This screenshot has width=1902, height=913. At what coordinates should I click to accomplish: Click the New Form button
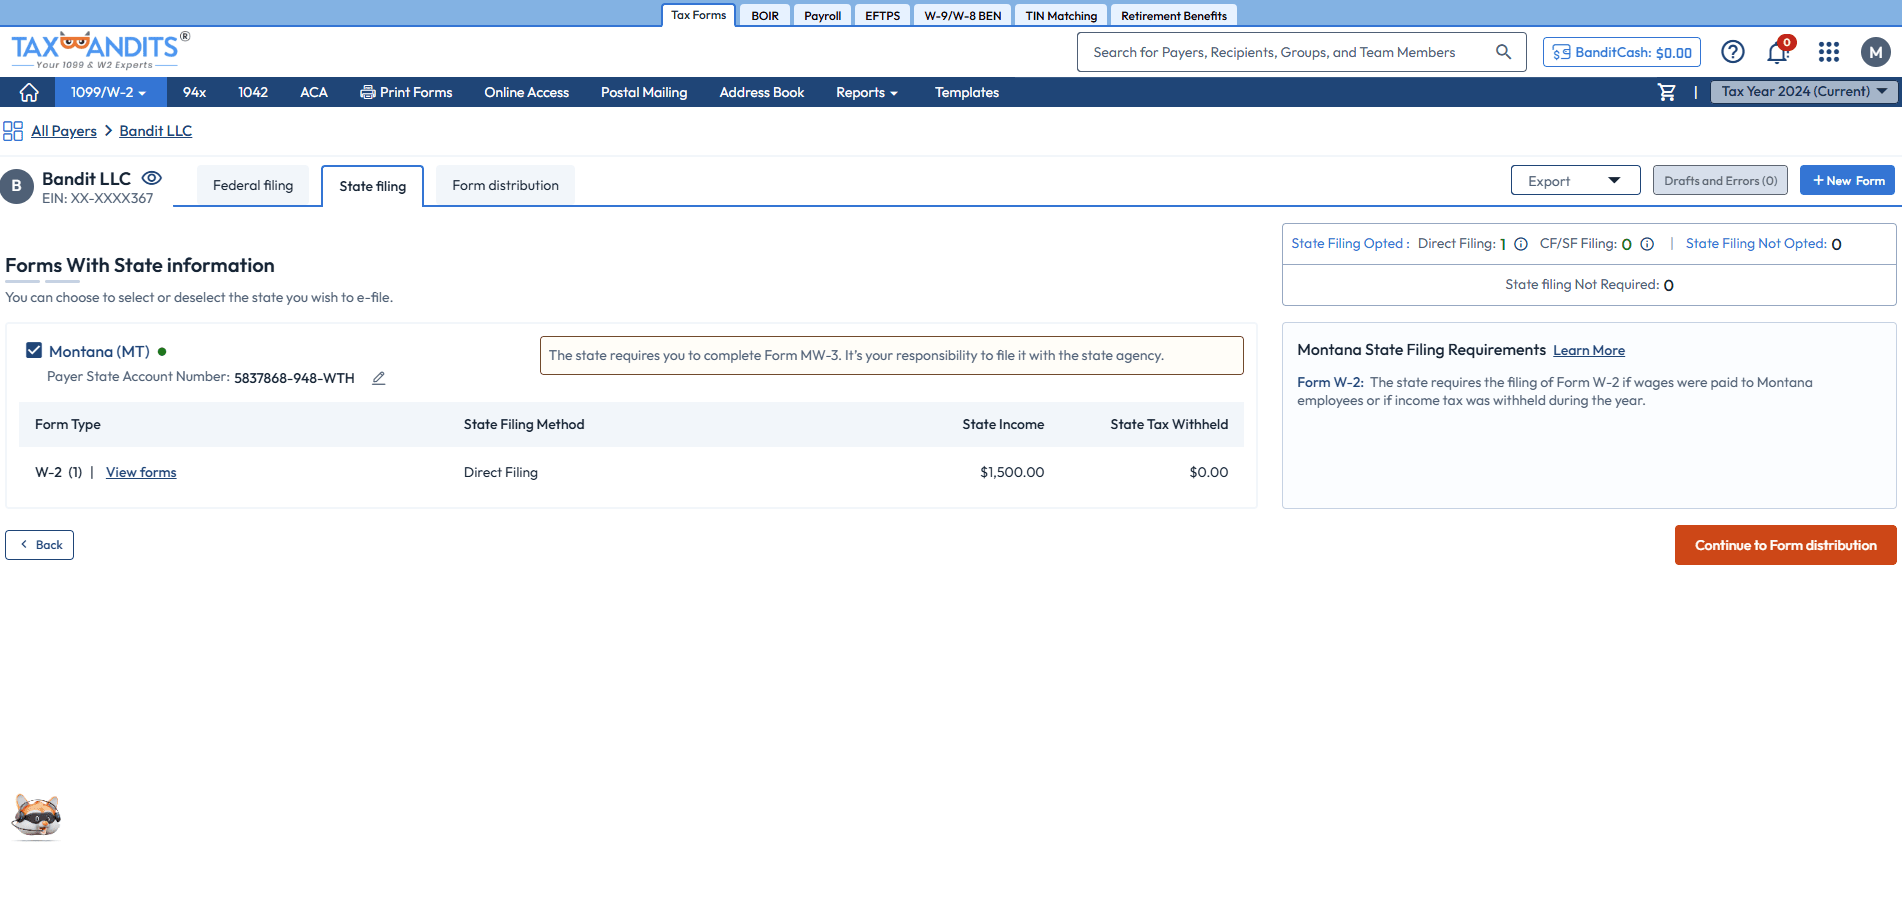[x=1847, y=181]
